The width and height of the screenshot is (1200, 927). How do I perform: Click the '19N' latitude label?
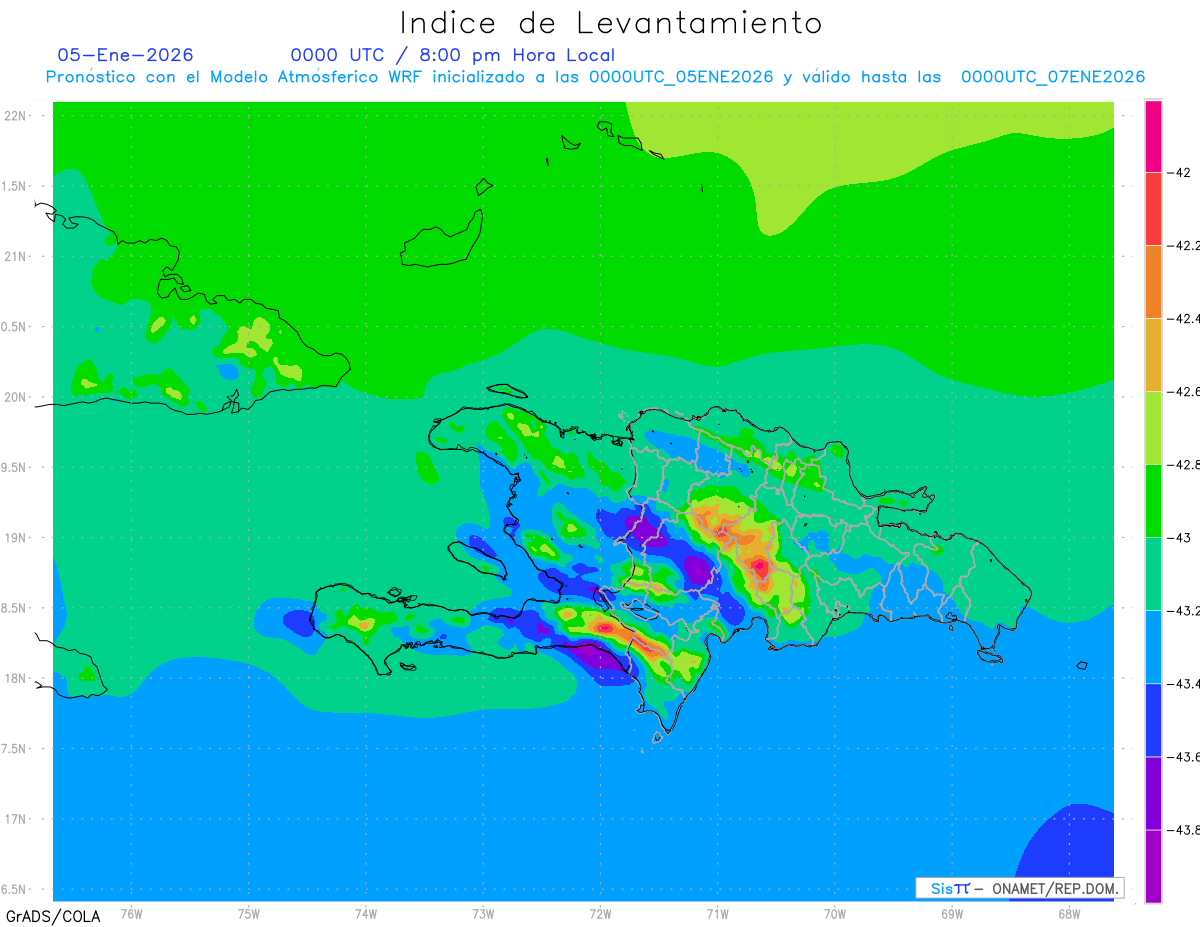pyautogui.click(x=16, y=537)
